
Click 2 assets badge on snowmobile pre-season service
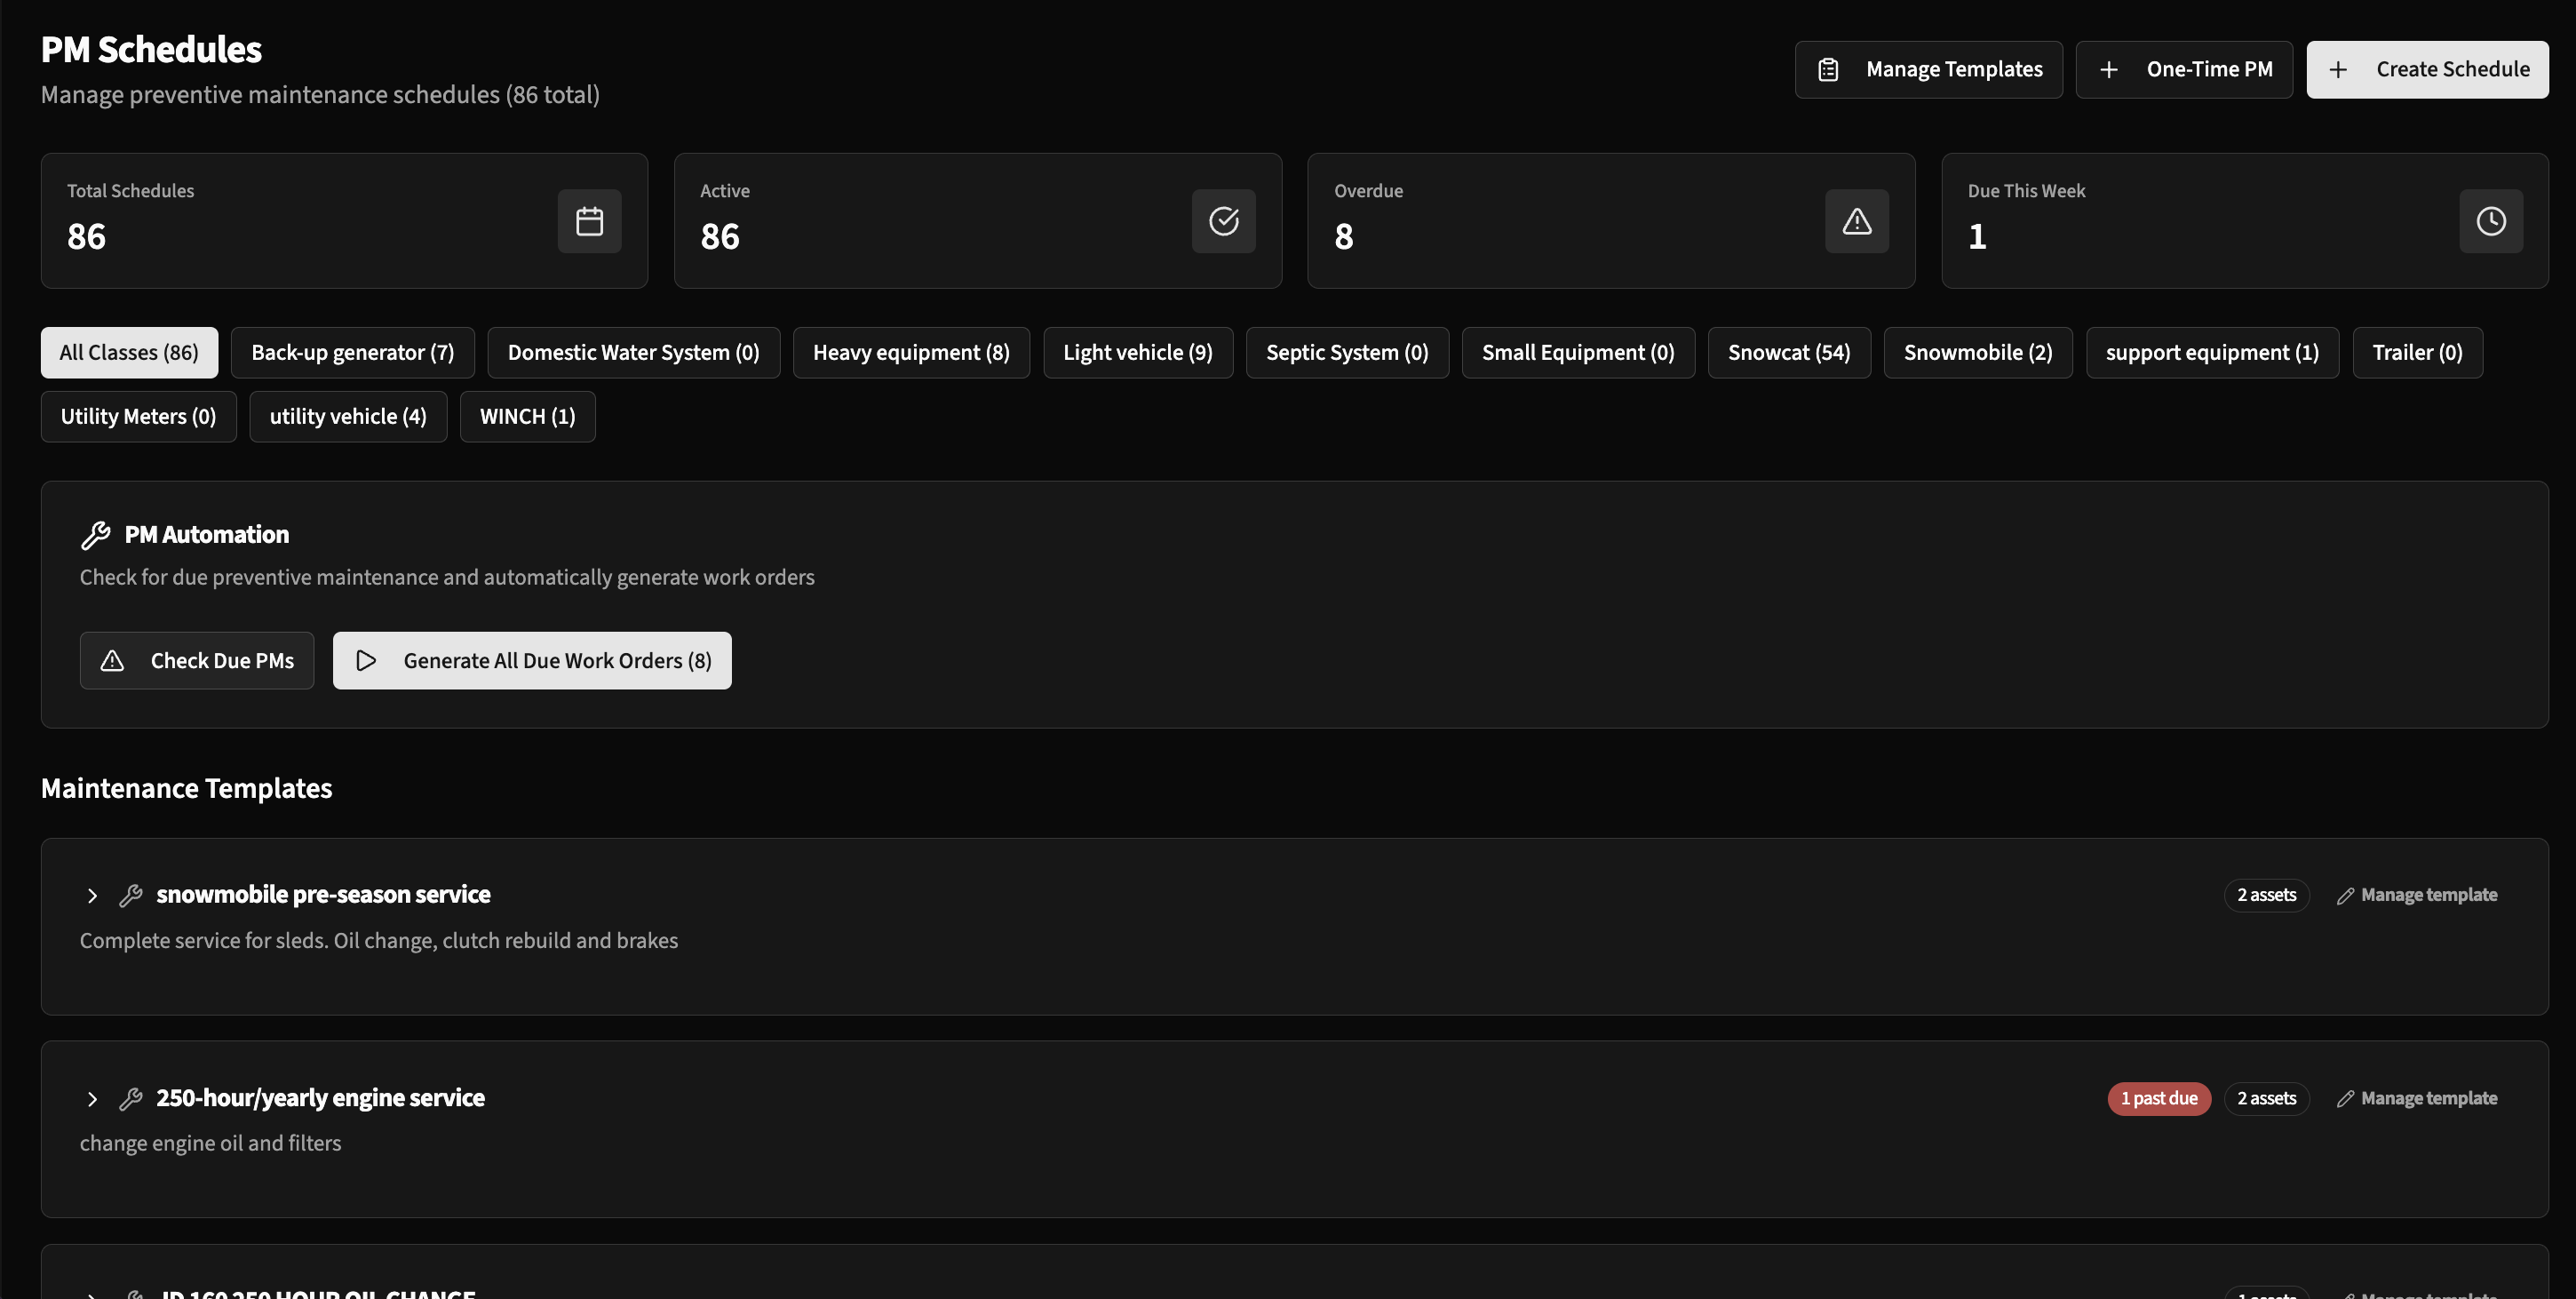coord(2266,895)
